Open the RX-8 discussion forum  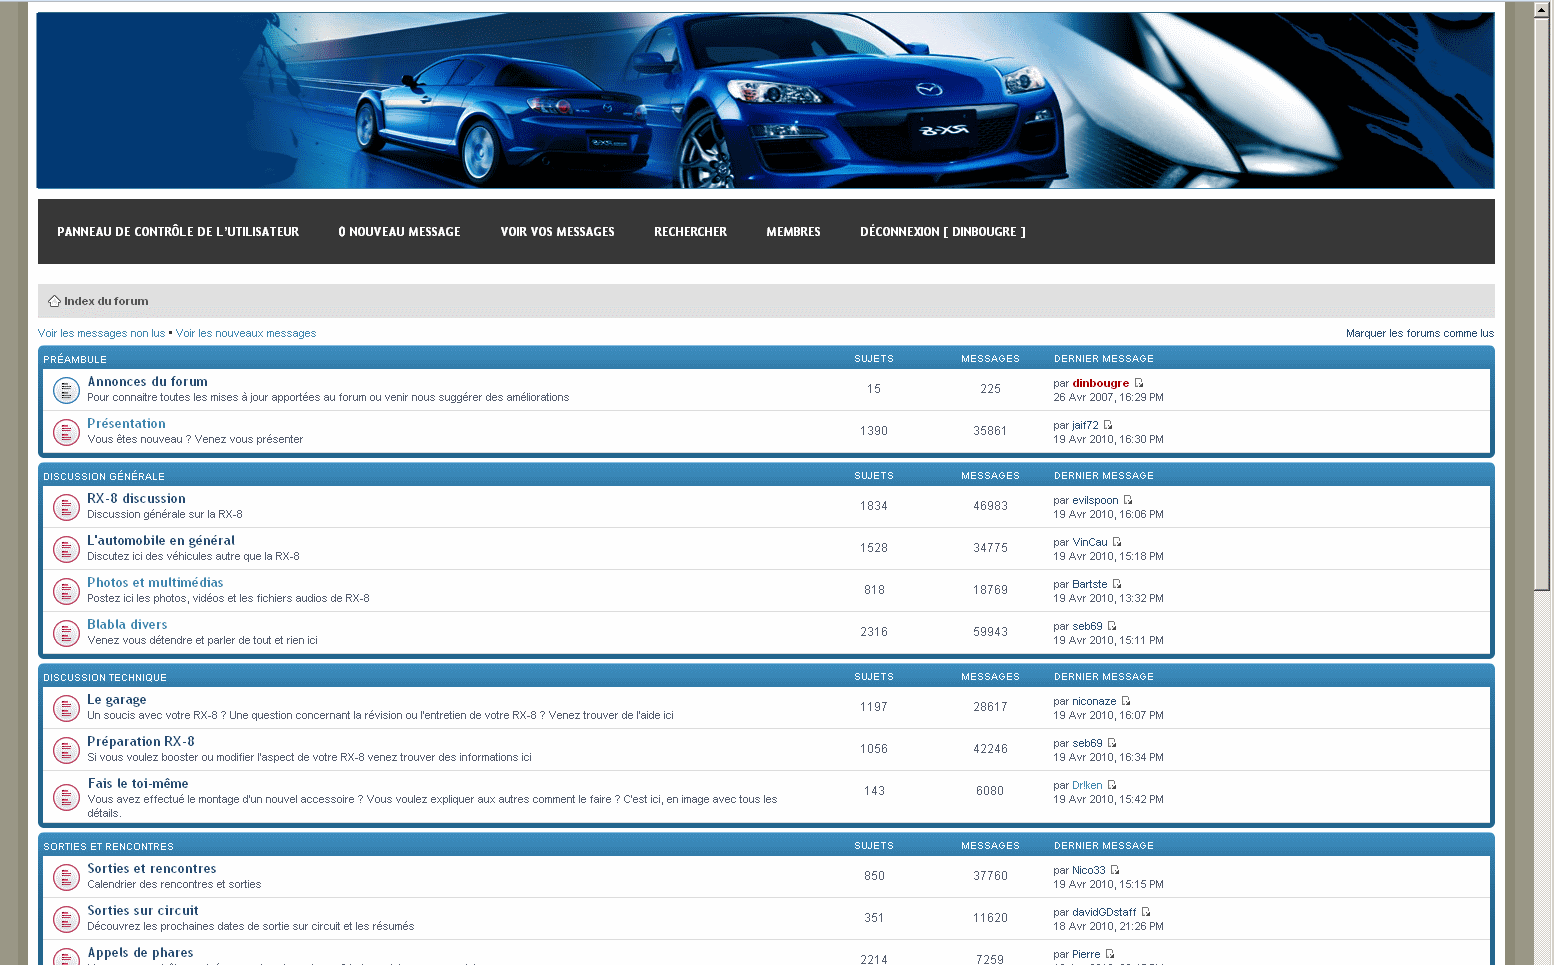[x=136, y=499]
